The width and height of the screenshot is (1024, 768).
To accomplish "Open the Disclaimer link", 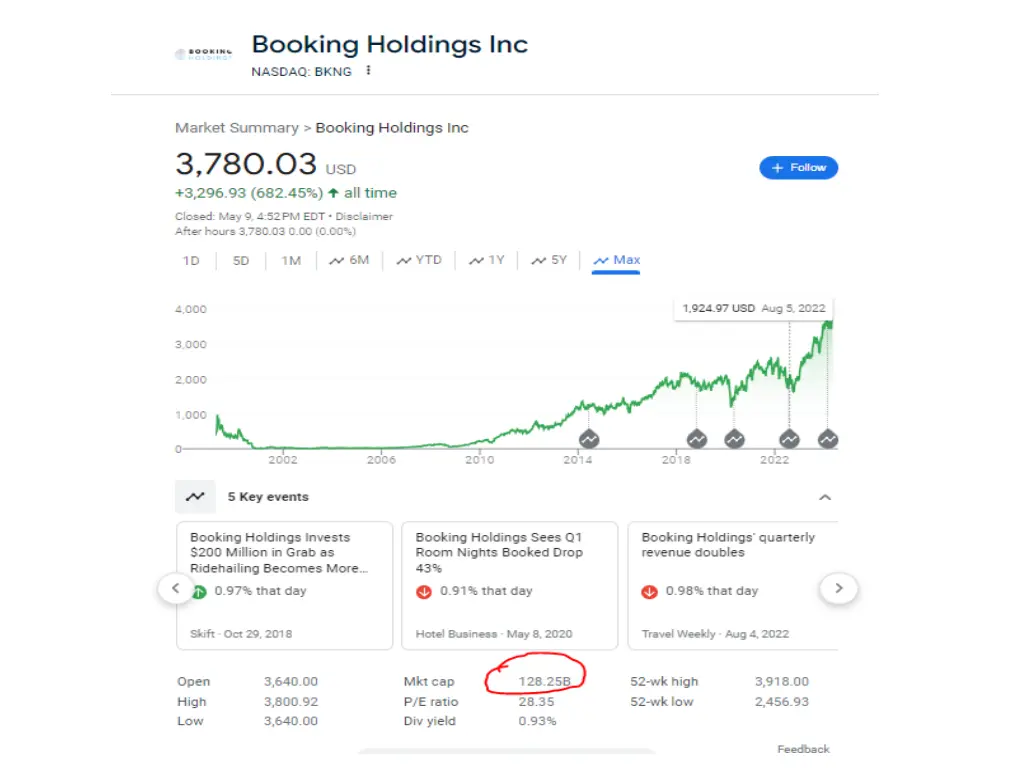I will [x=364, y=216].
